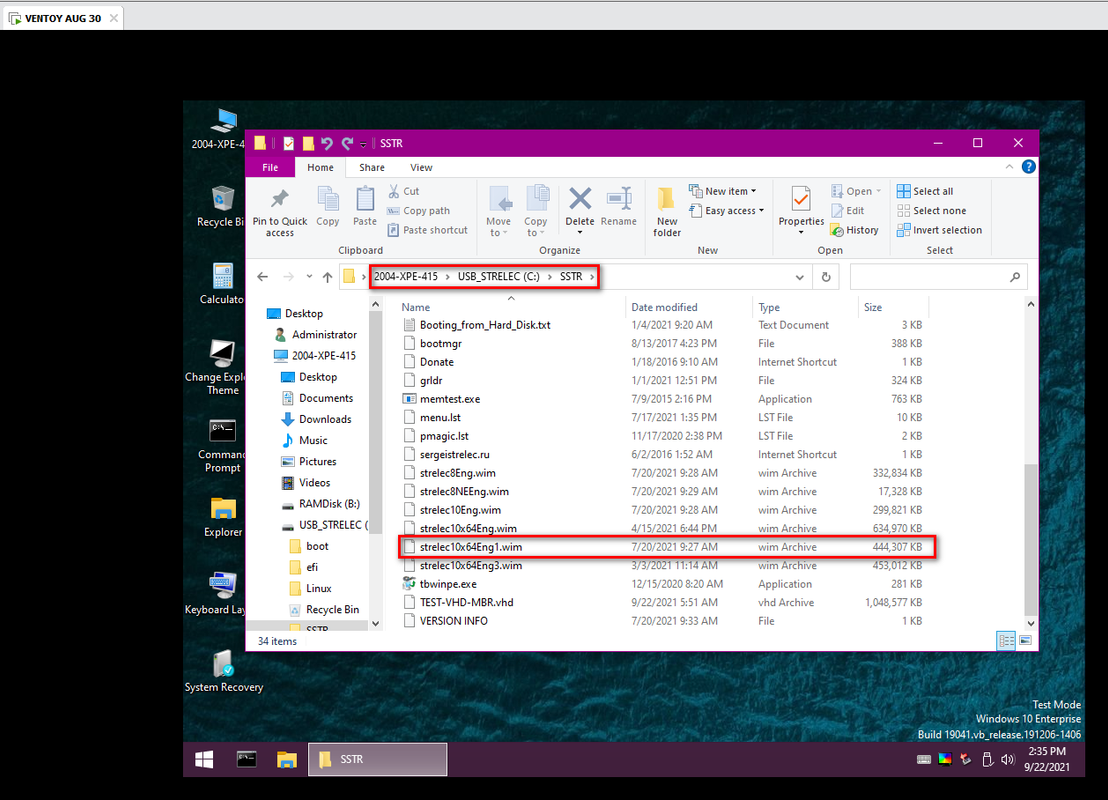Open Properties checkmark icon
Viewport: 1108px width, 800px height.
[801, 200]
